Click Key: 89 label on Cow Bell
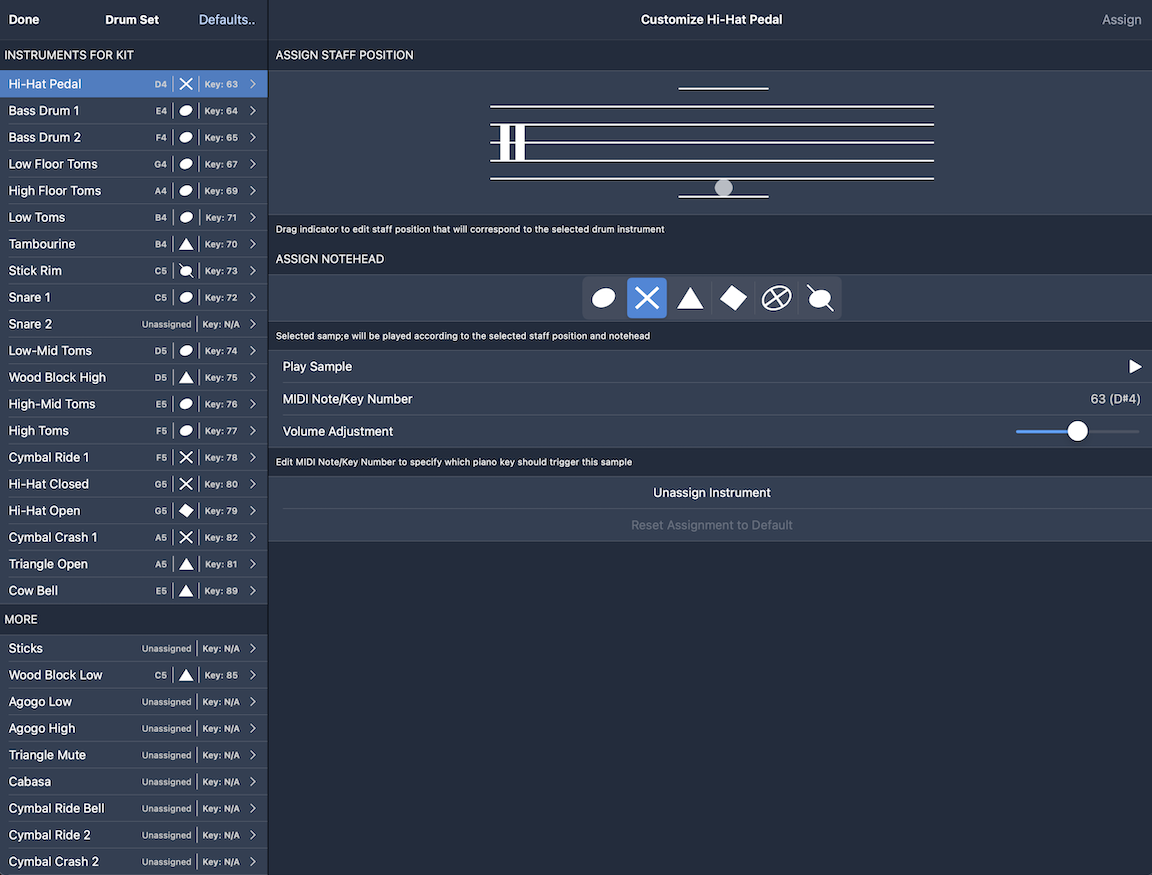 221,591
